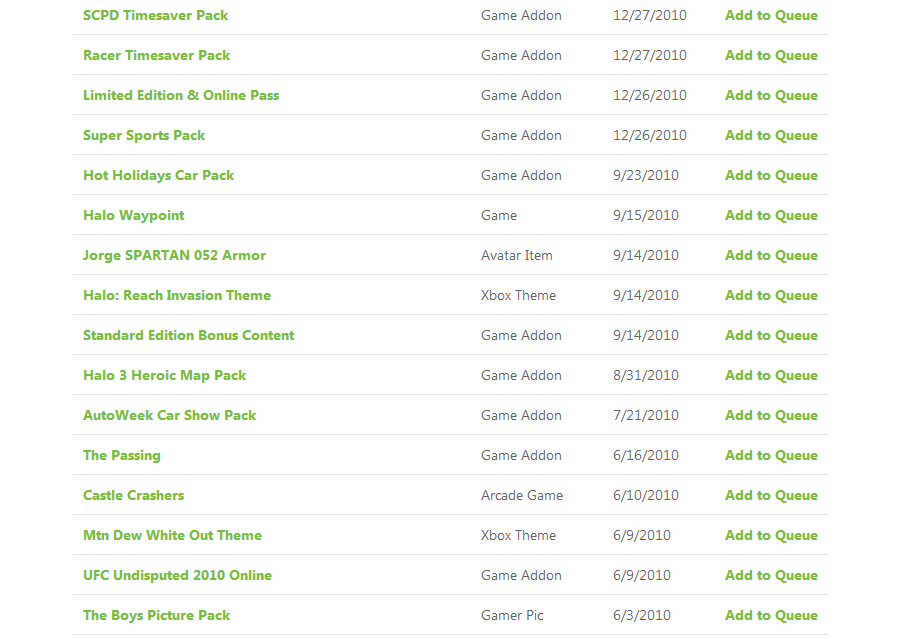This screenshot has height=639, width=906.
Task: Open Standard Edition Bonus Content link
Action: coord(188,335)
